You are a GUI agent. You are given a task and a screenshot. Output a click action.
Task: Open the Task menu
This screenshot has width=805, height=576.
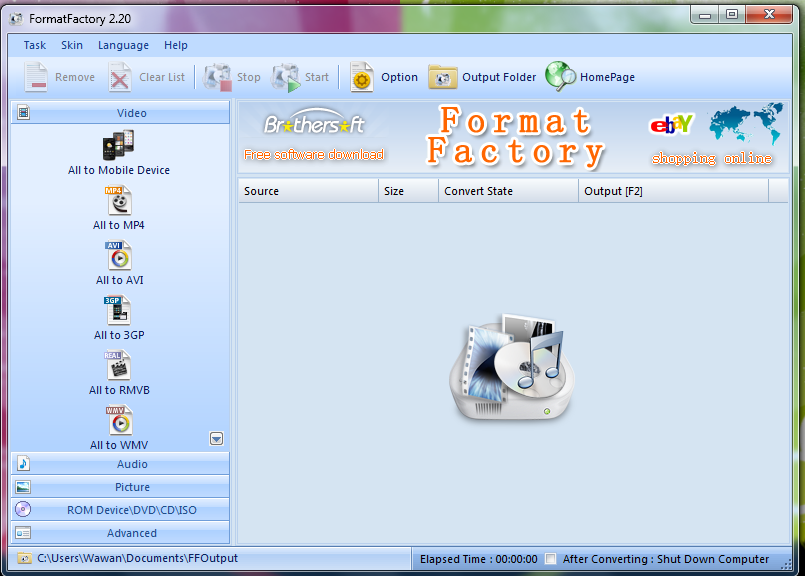35,45
